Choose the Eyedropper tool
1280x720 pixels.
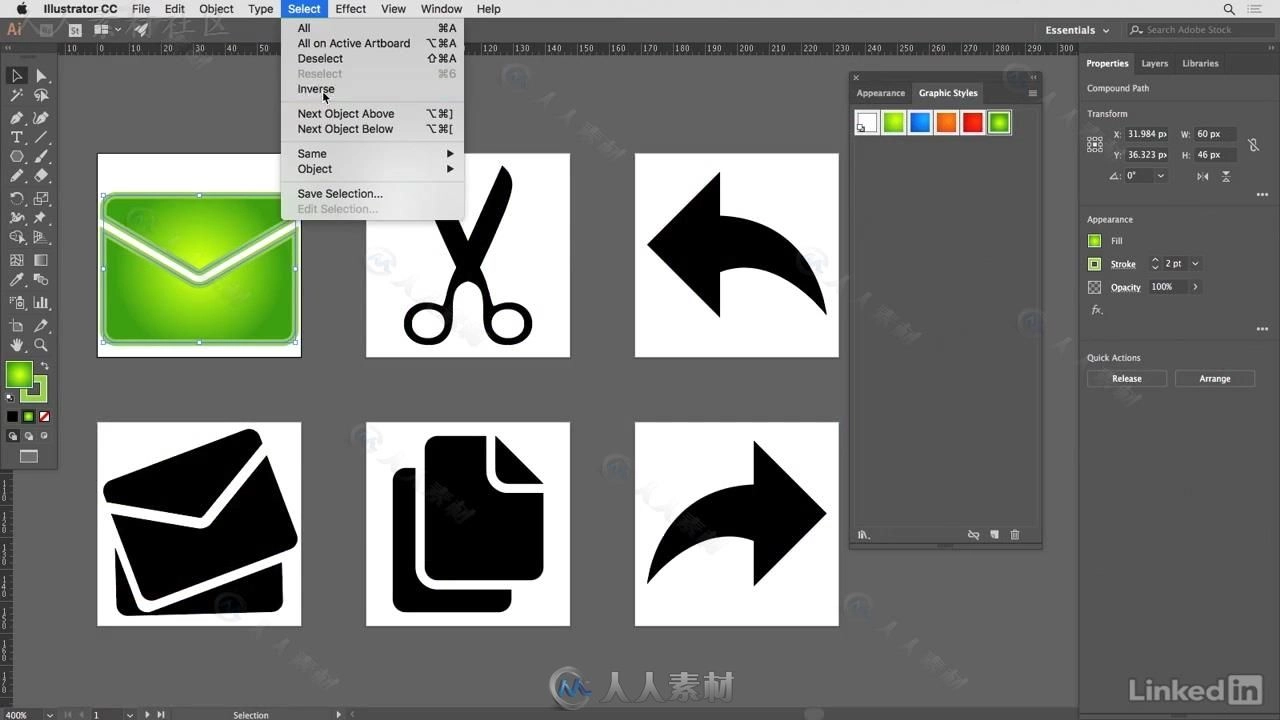(x=17, y=281)
